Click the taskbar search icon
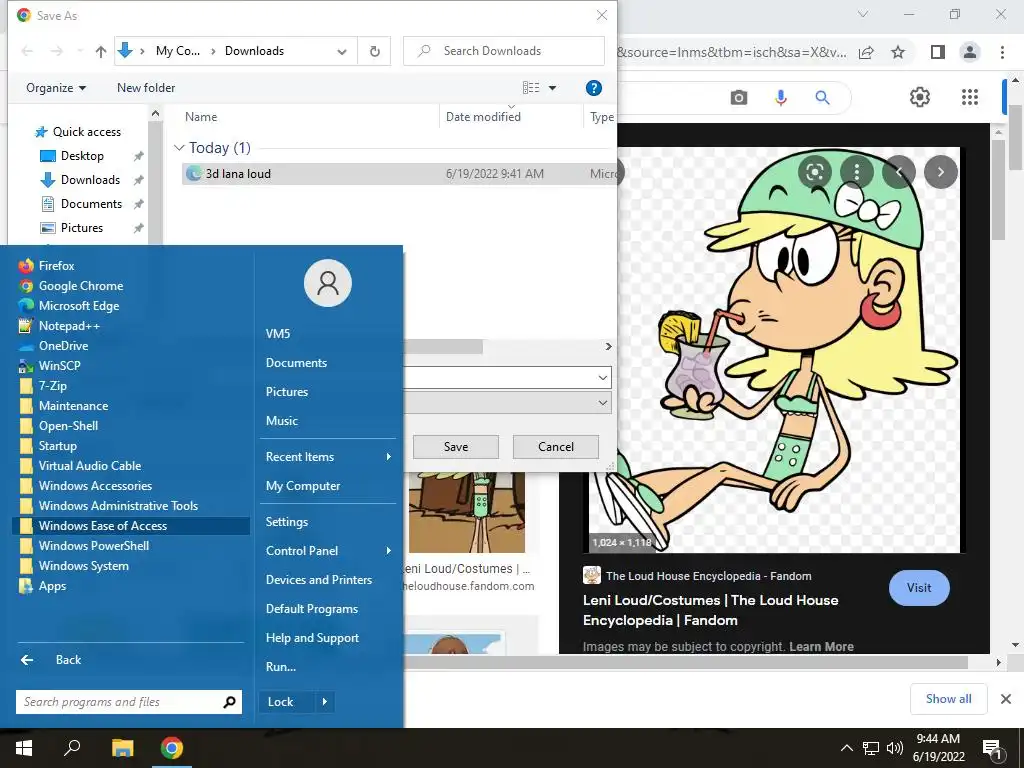This screenshot has width=1024, height=768. [72, 748]
